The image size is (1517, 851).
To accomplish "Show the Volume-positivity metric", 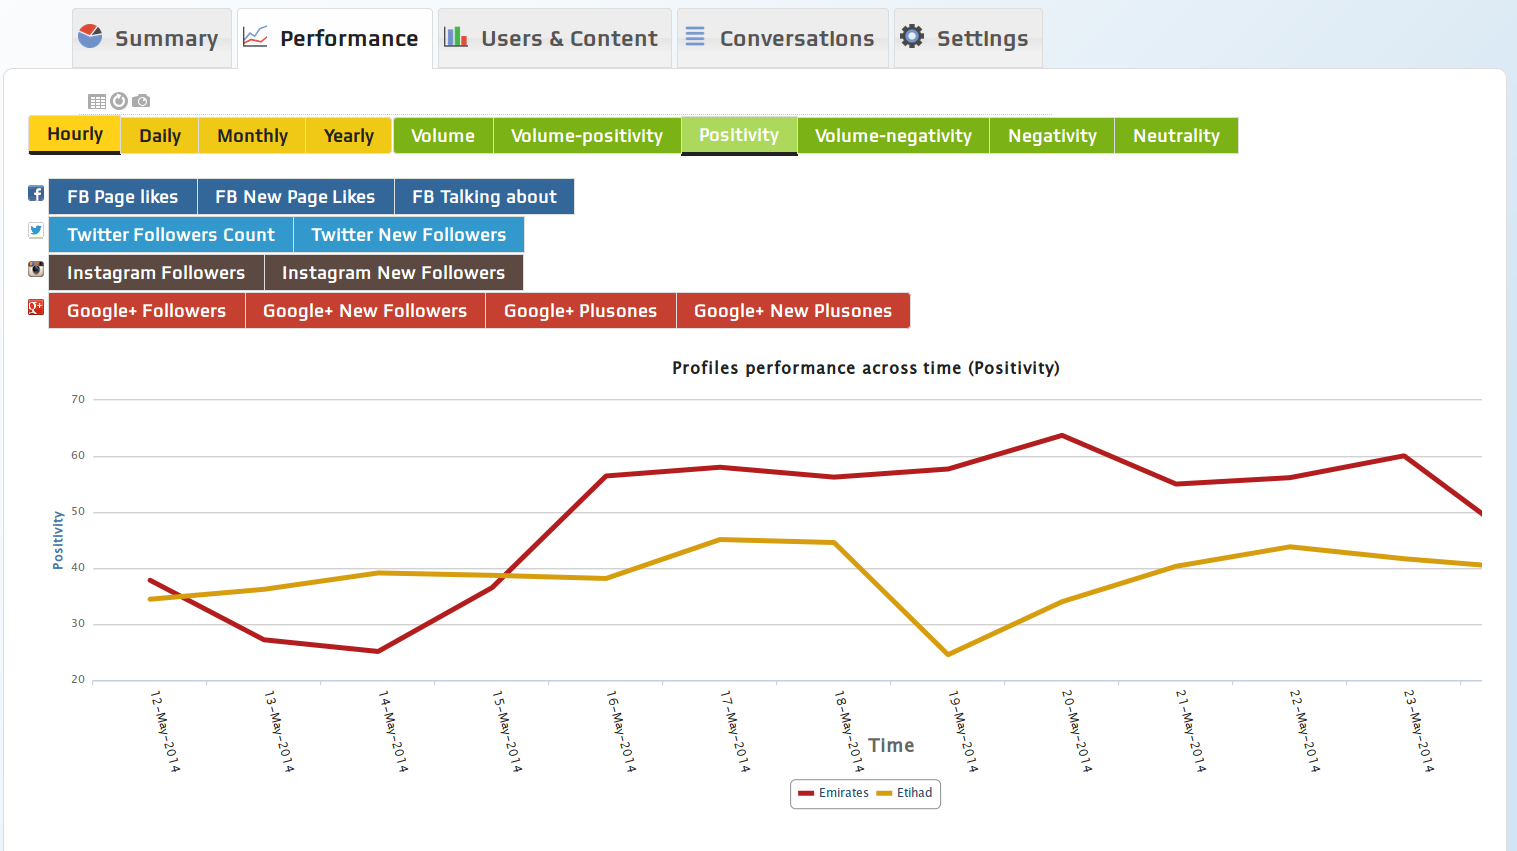I will [587, 136].
